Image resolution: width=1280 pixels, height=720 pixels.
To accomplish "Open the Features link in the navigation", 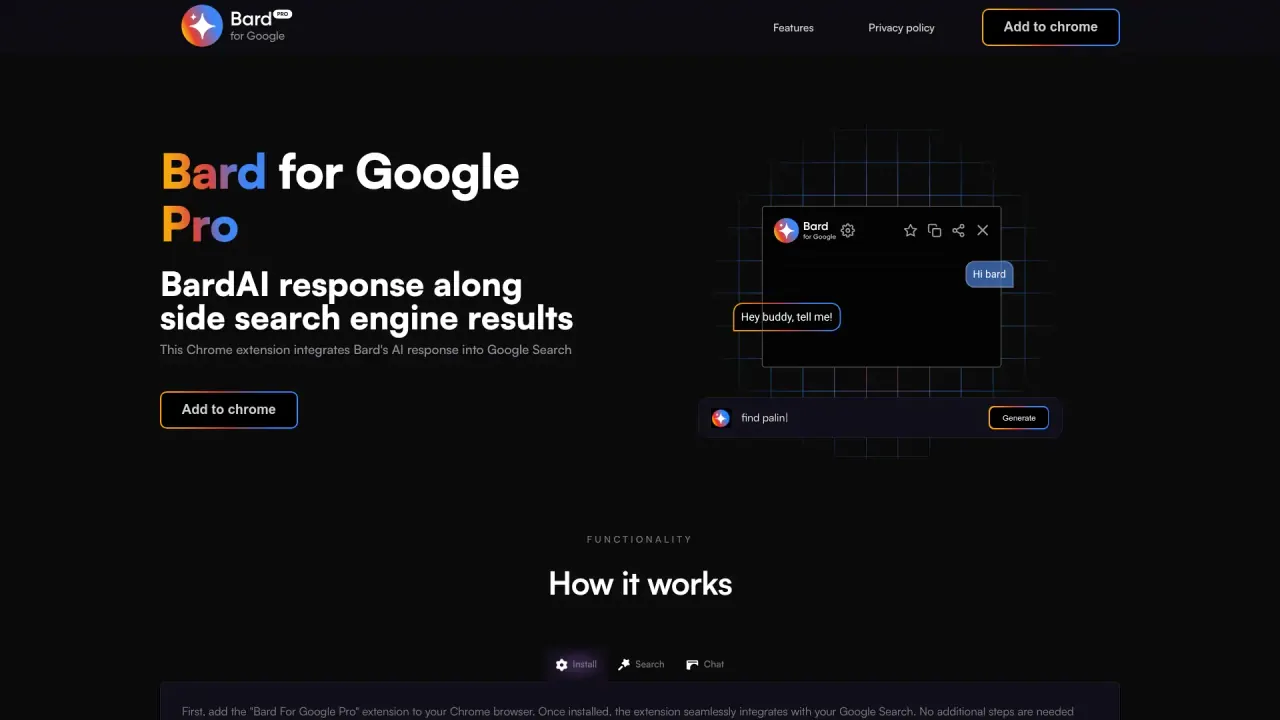I will pos(793,28).
